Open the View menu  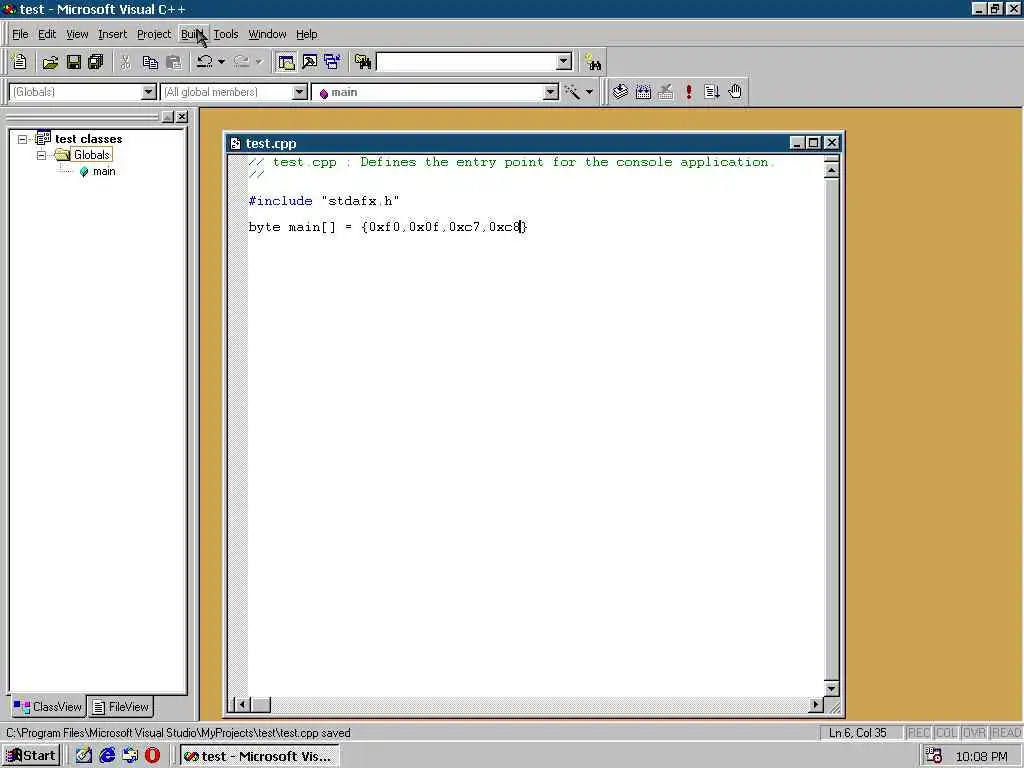click(x=77, y=35)
